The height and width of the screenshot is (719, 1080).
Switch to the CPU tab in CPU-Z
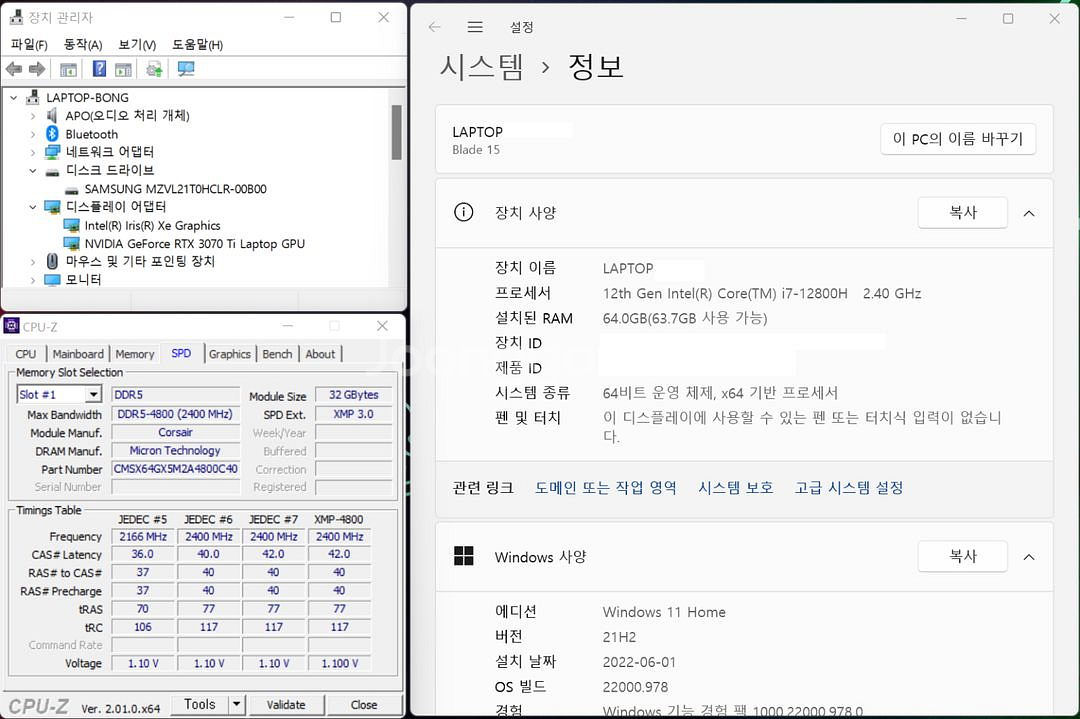[x=25, y=354]
